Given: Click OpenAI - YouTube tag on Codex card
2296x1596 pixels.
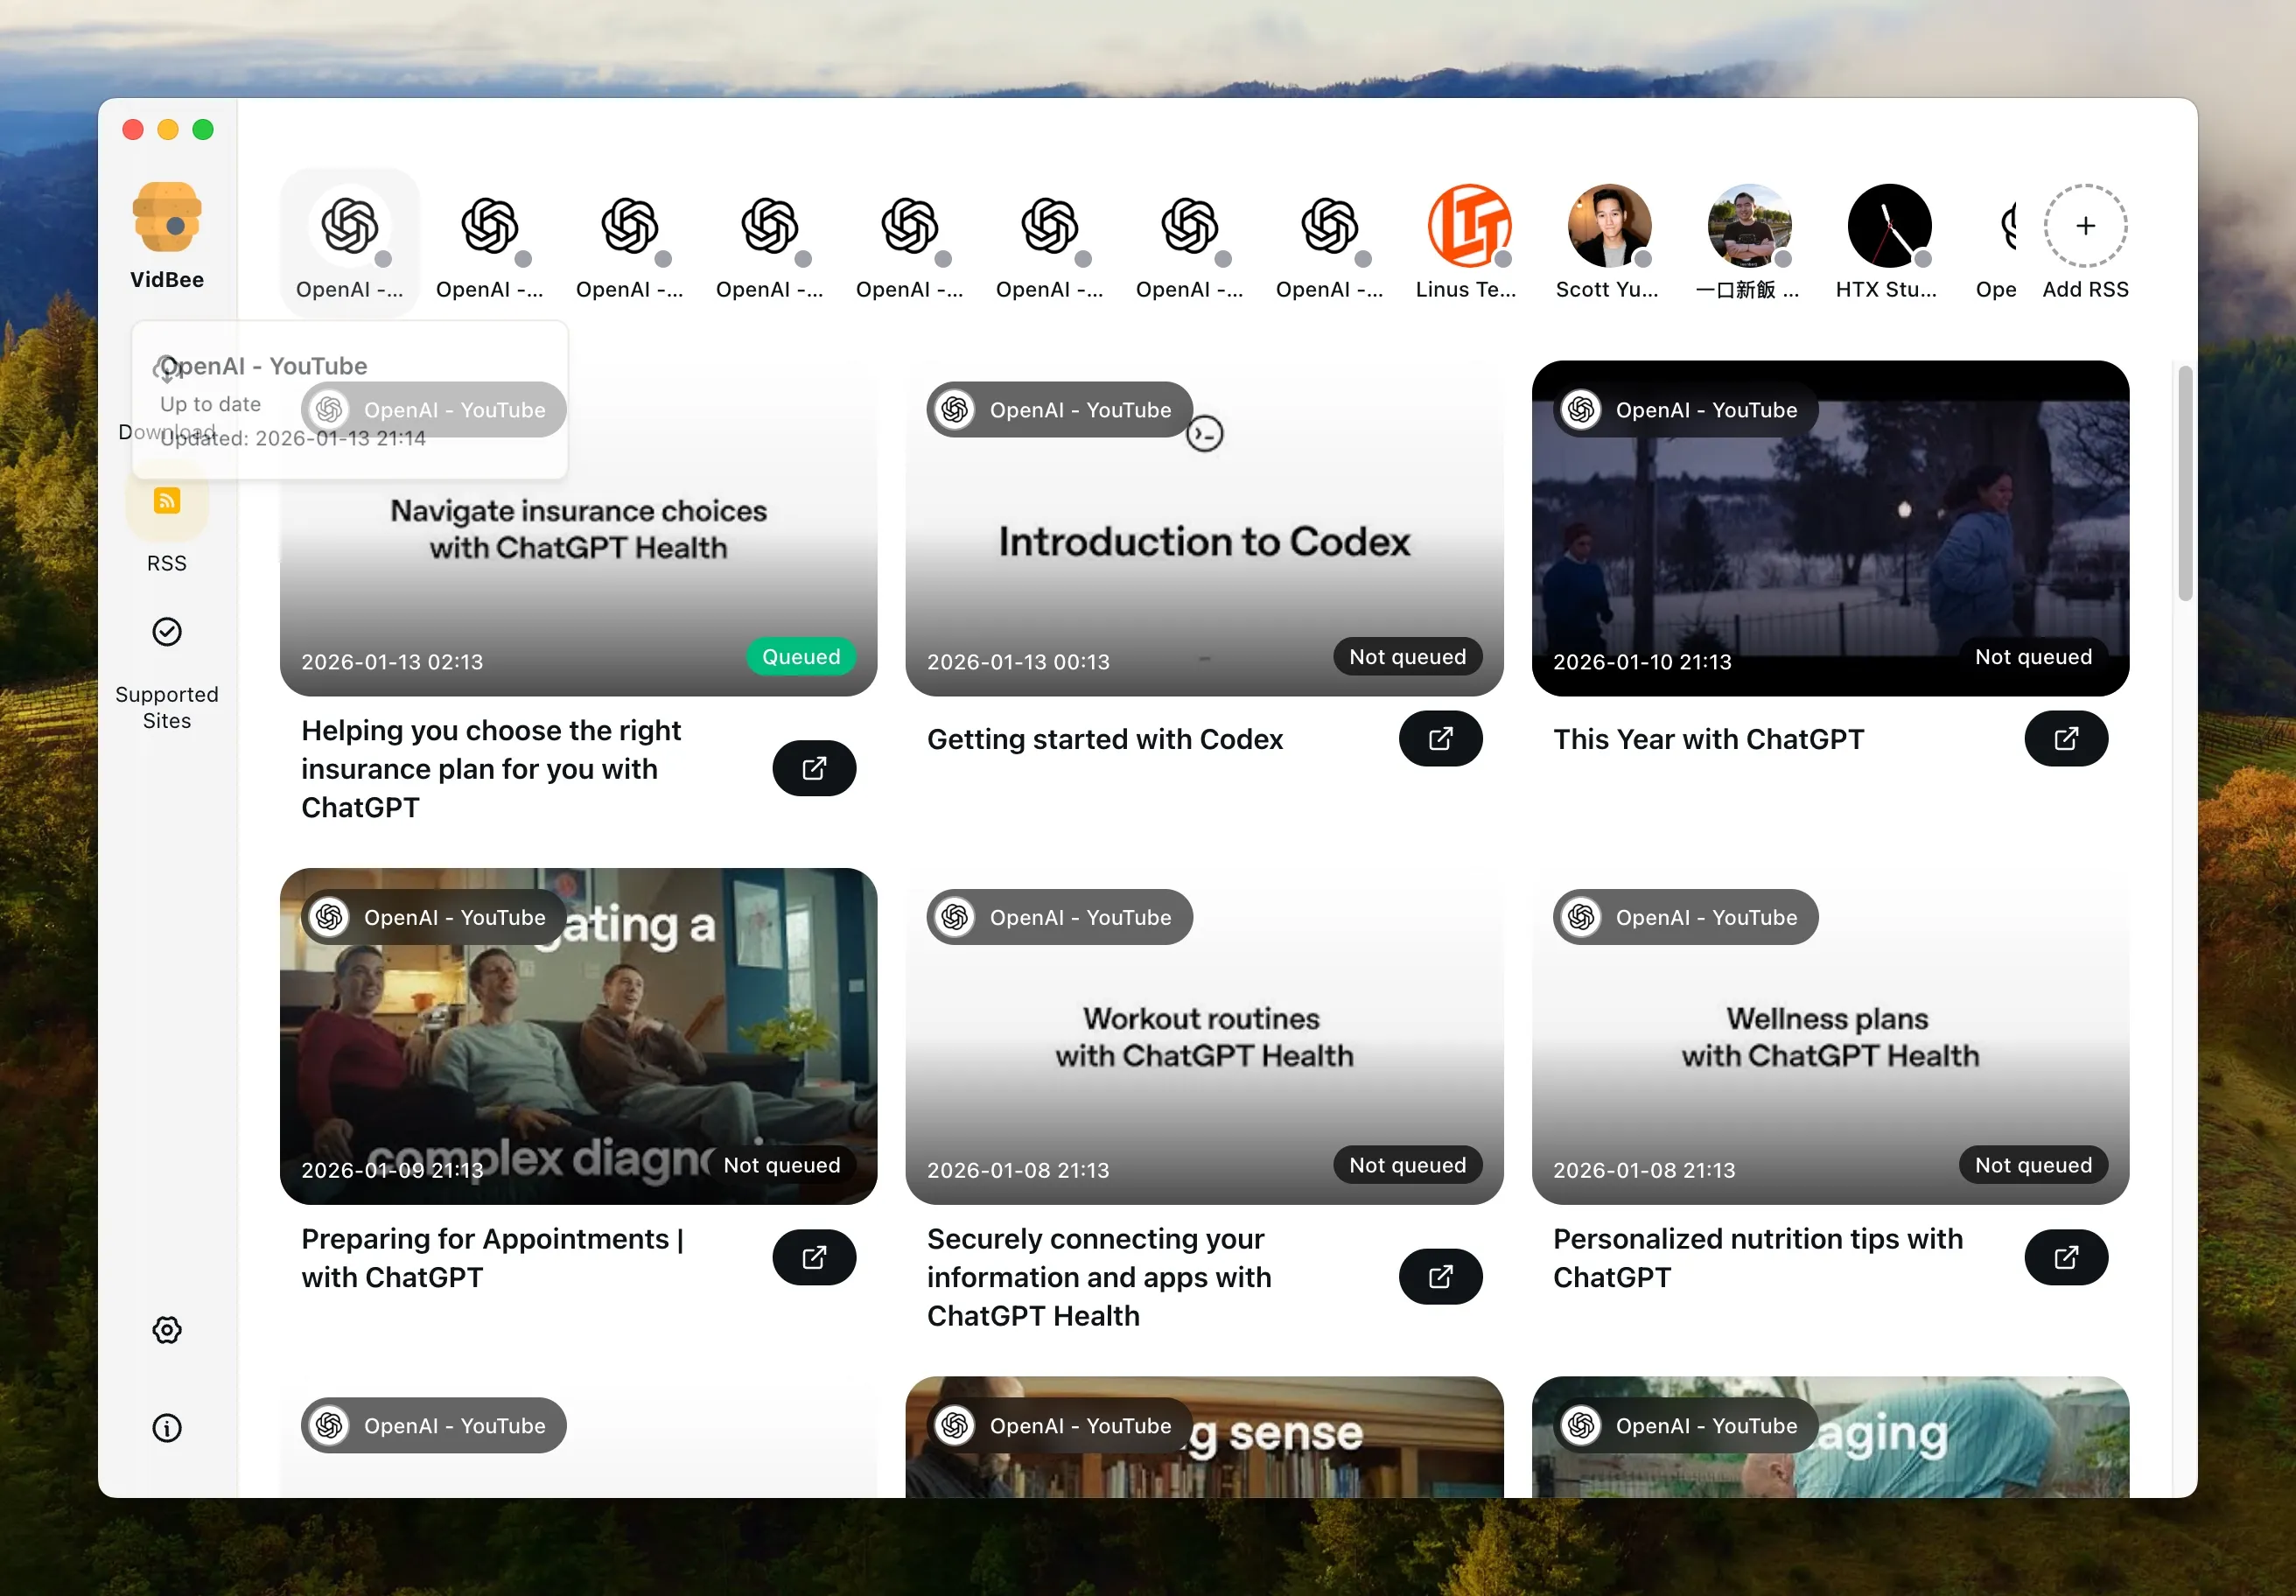Looking at the screenshot, I should (1059, 410).
